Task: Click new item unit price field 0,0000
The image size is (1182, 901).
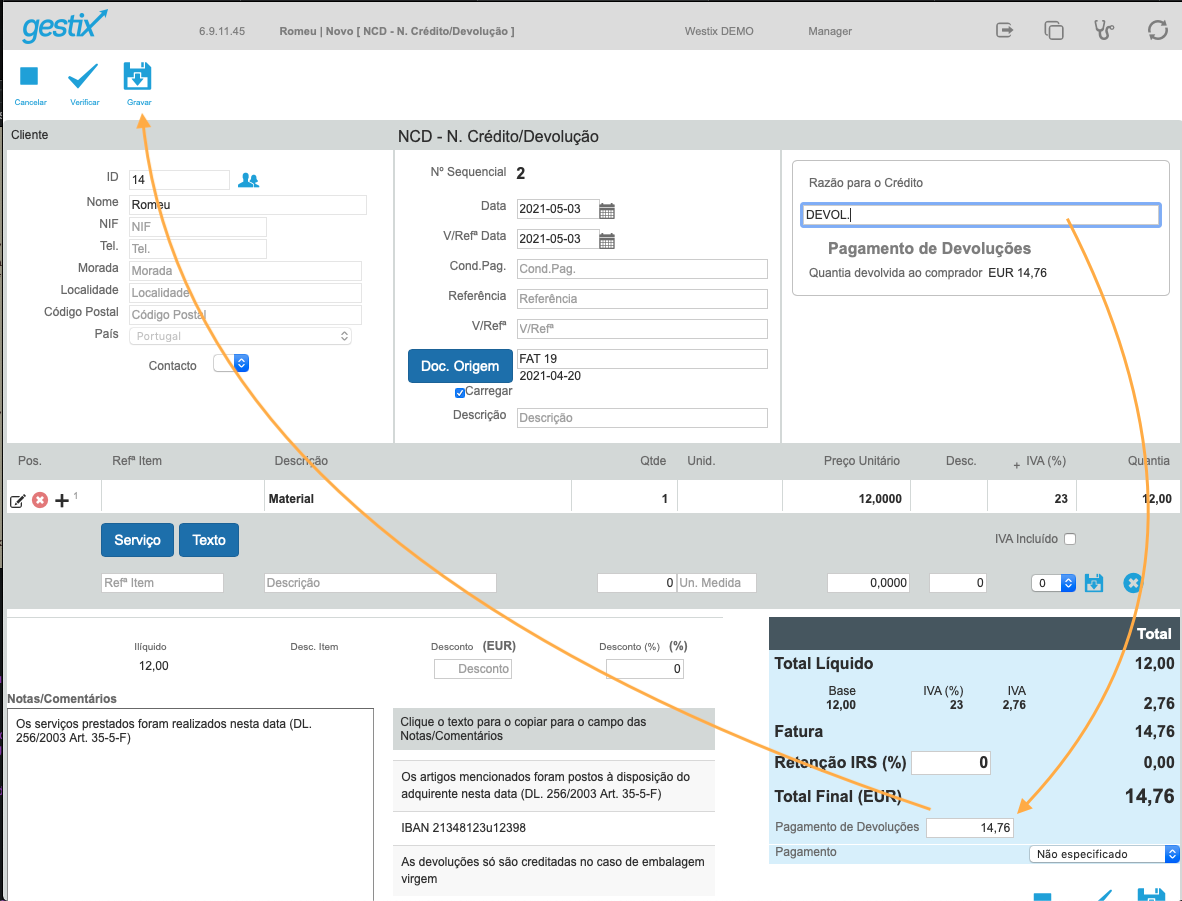Action: [x=868, y=583]
